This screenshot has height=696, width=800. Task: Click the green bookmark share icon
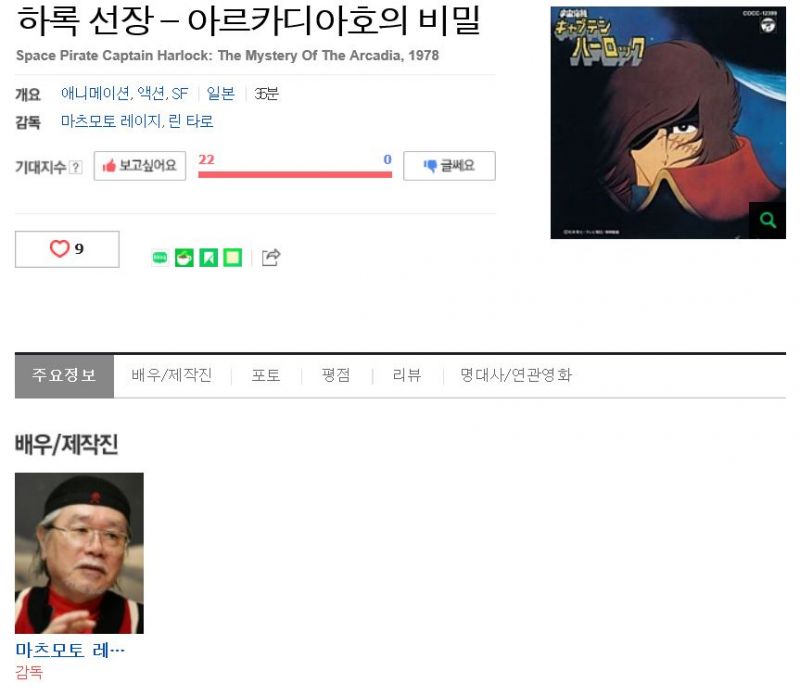[x=209, y=258]
